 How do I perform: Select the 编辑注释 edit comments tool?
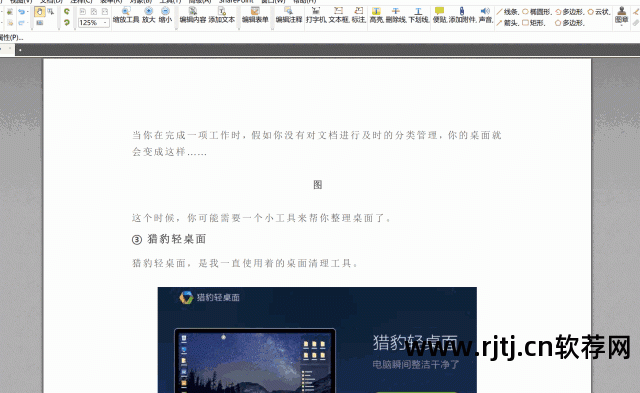[289, 15]
